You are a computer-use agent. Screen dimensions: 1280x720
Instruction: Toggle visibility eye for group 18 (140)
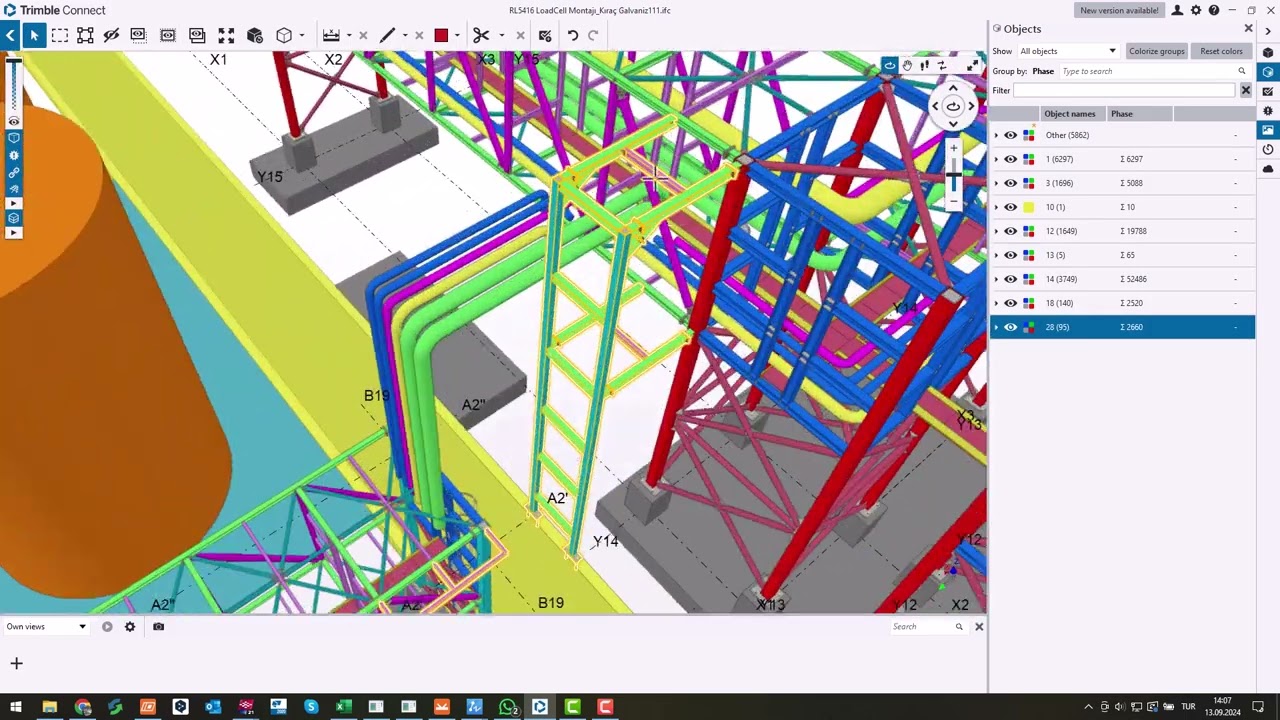click(x=1011, y=303)
